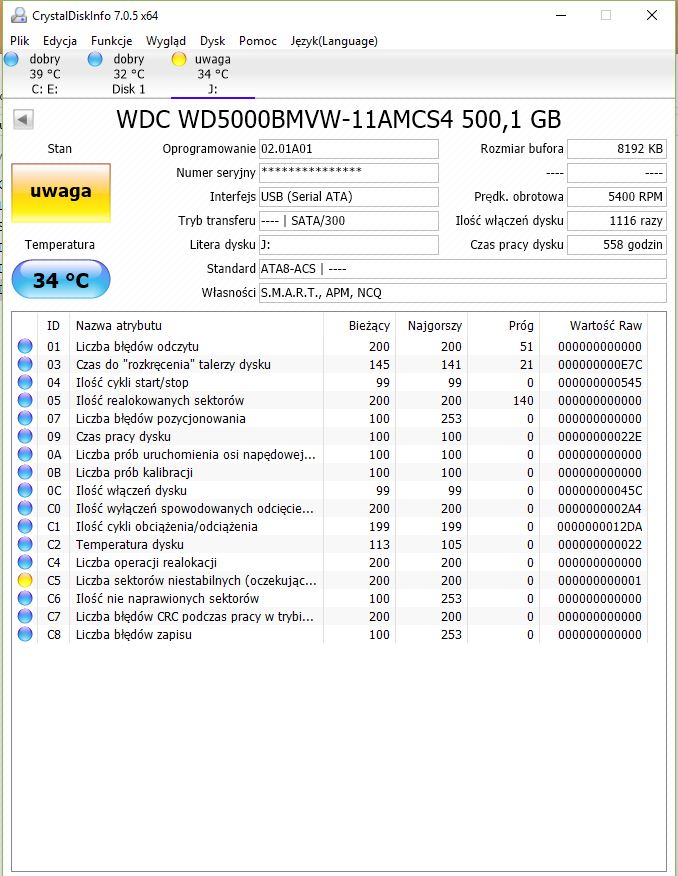Click the '558 godzin' power-on hours field

click(617, 245)
